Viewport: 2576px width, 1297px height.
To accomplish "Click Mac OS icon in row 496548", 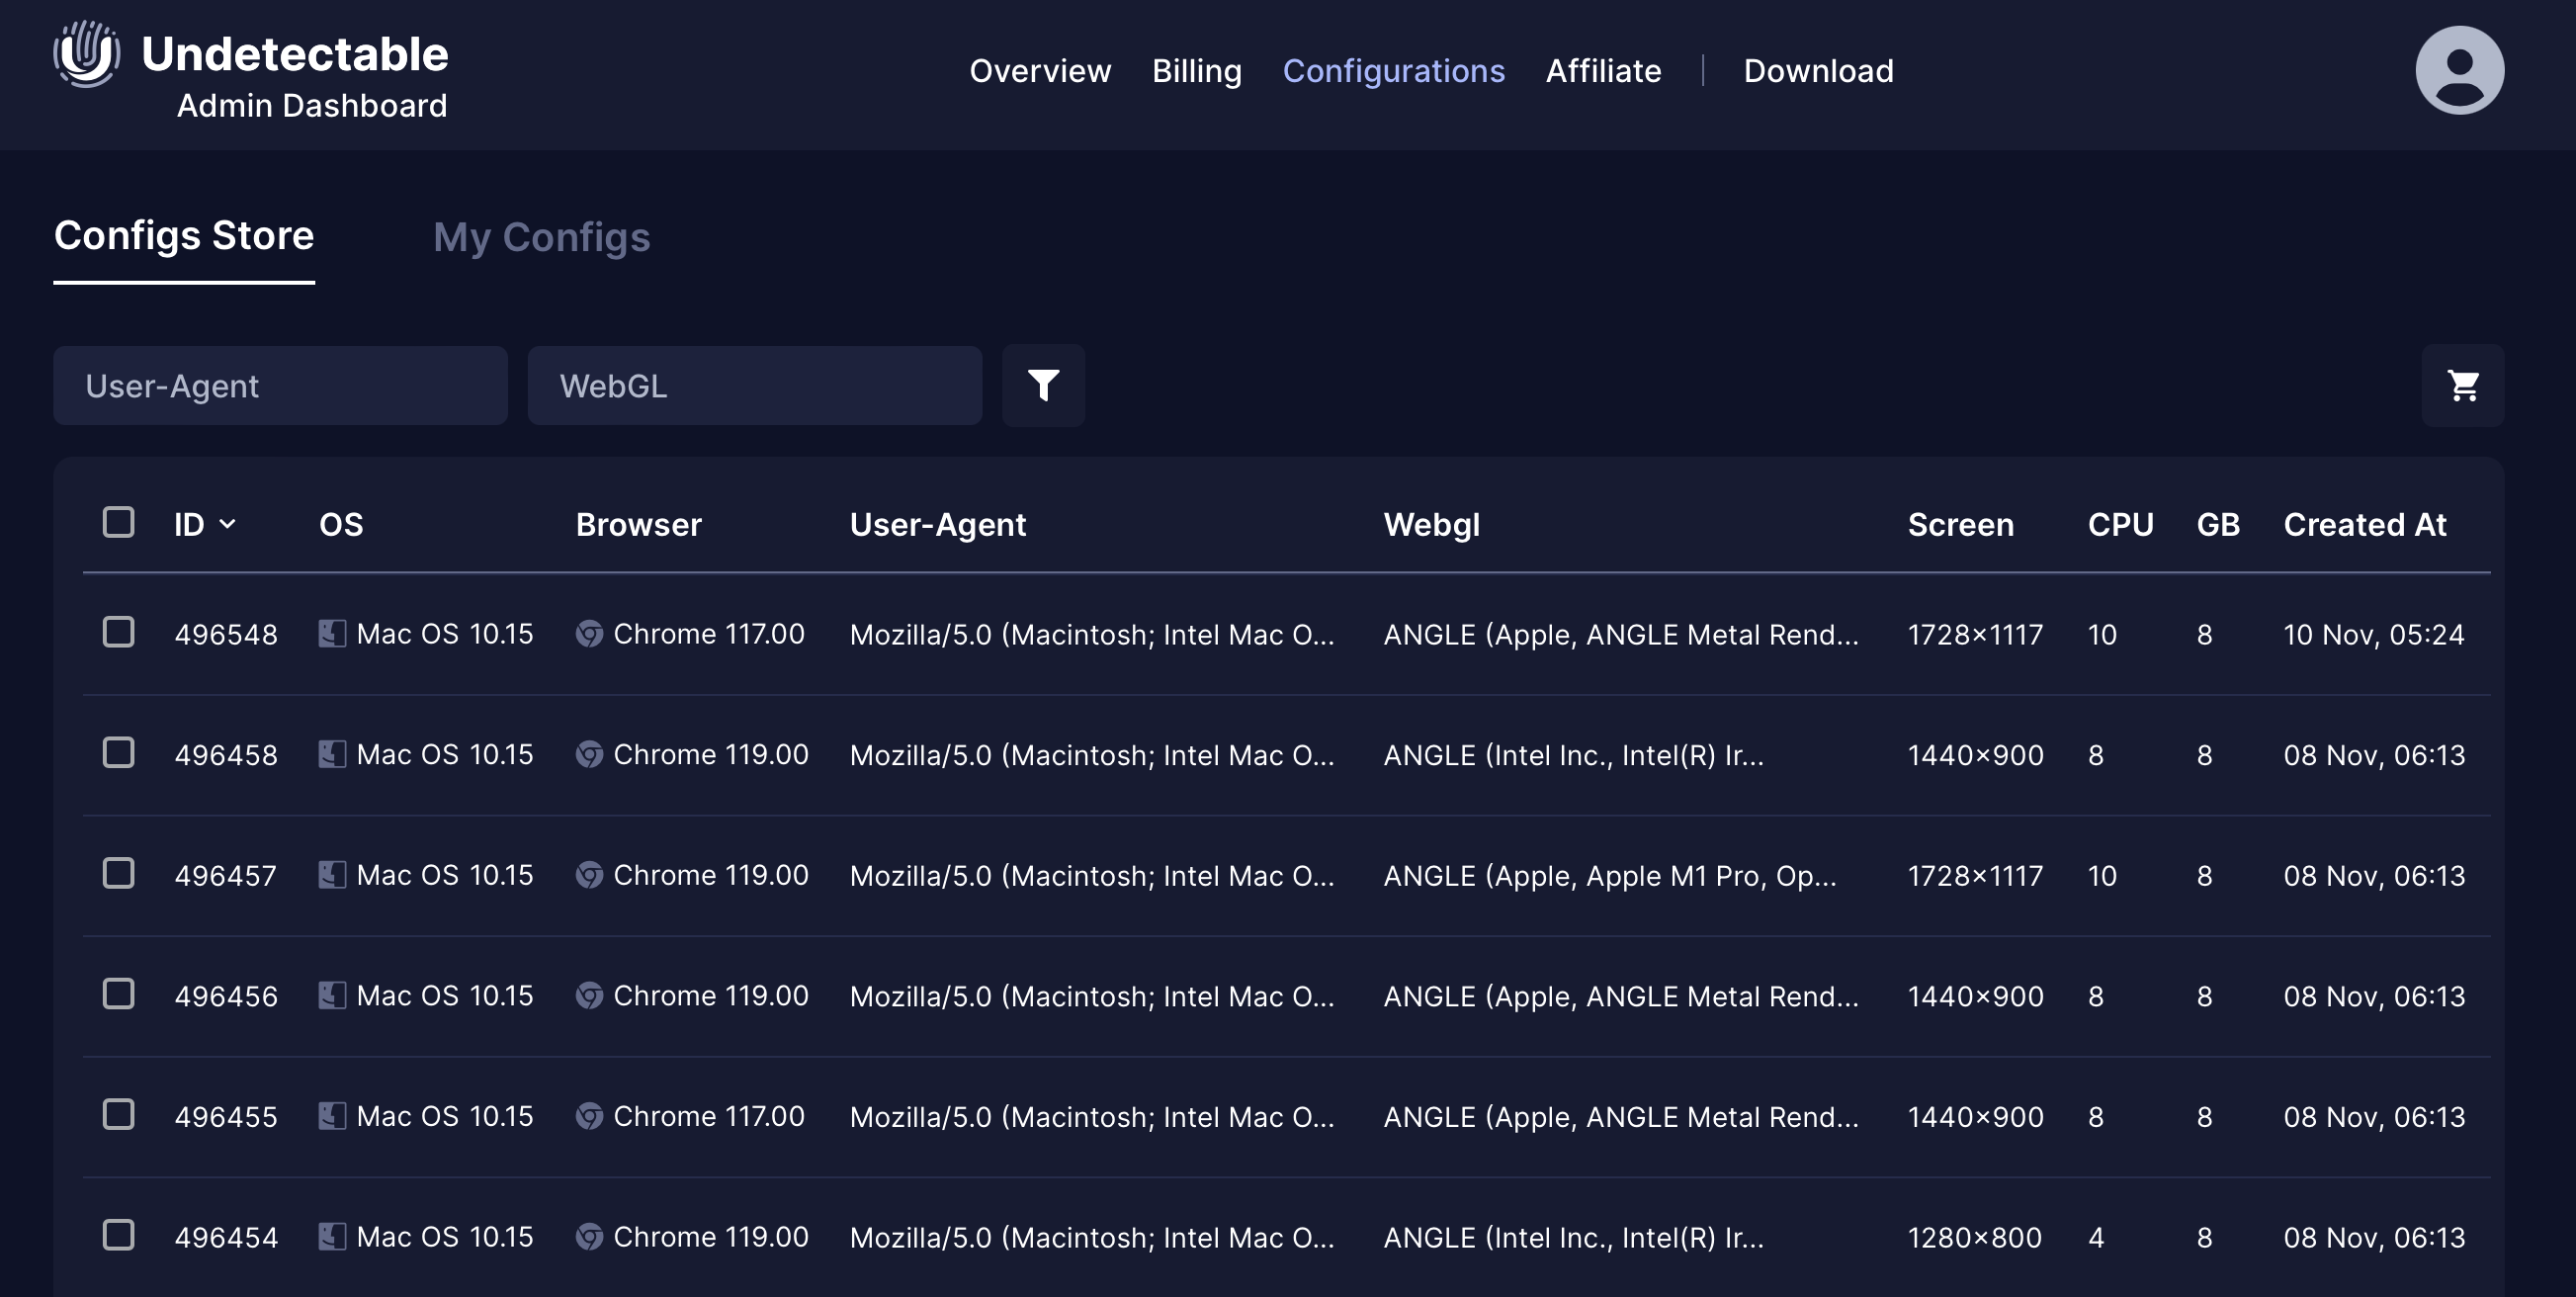I will click(332, 633).
